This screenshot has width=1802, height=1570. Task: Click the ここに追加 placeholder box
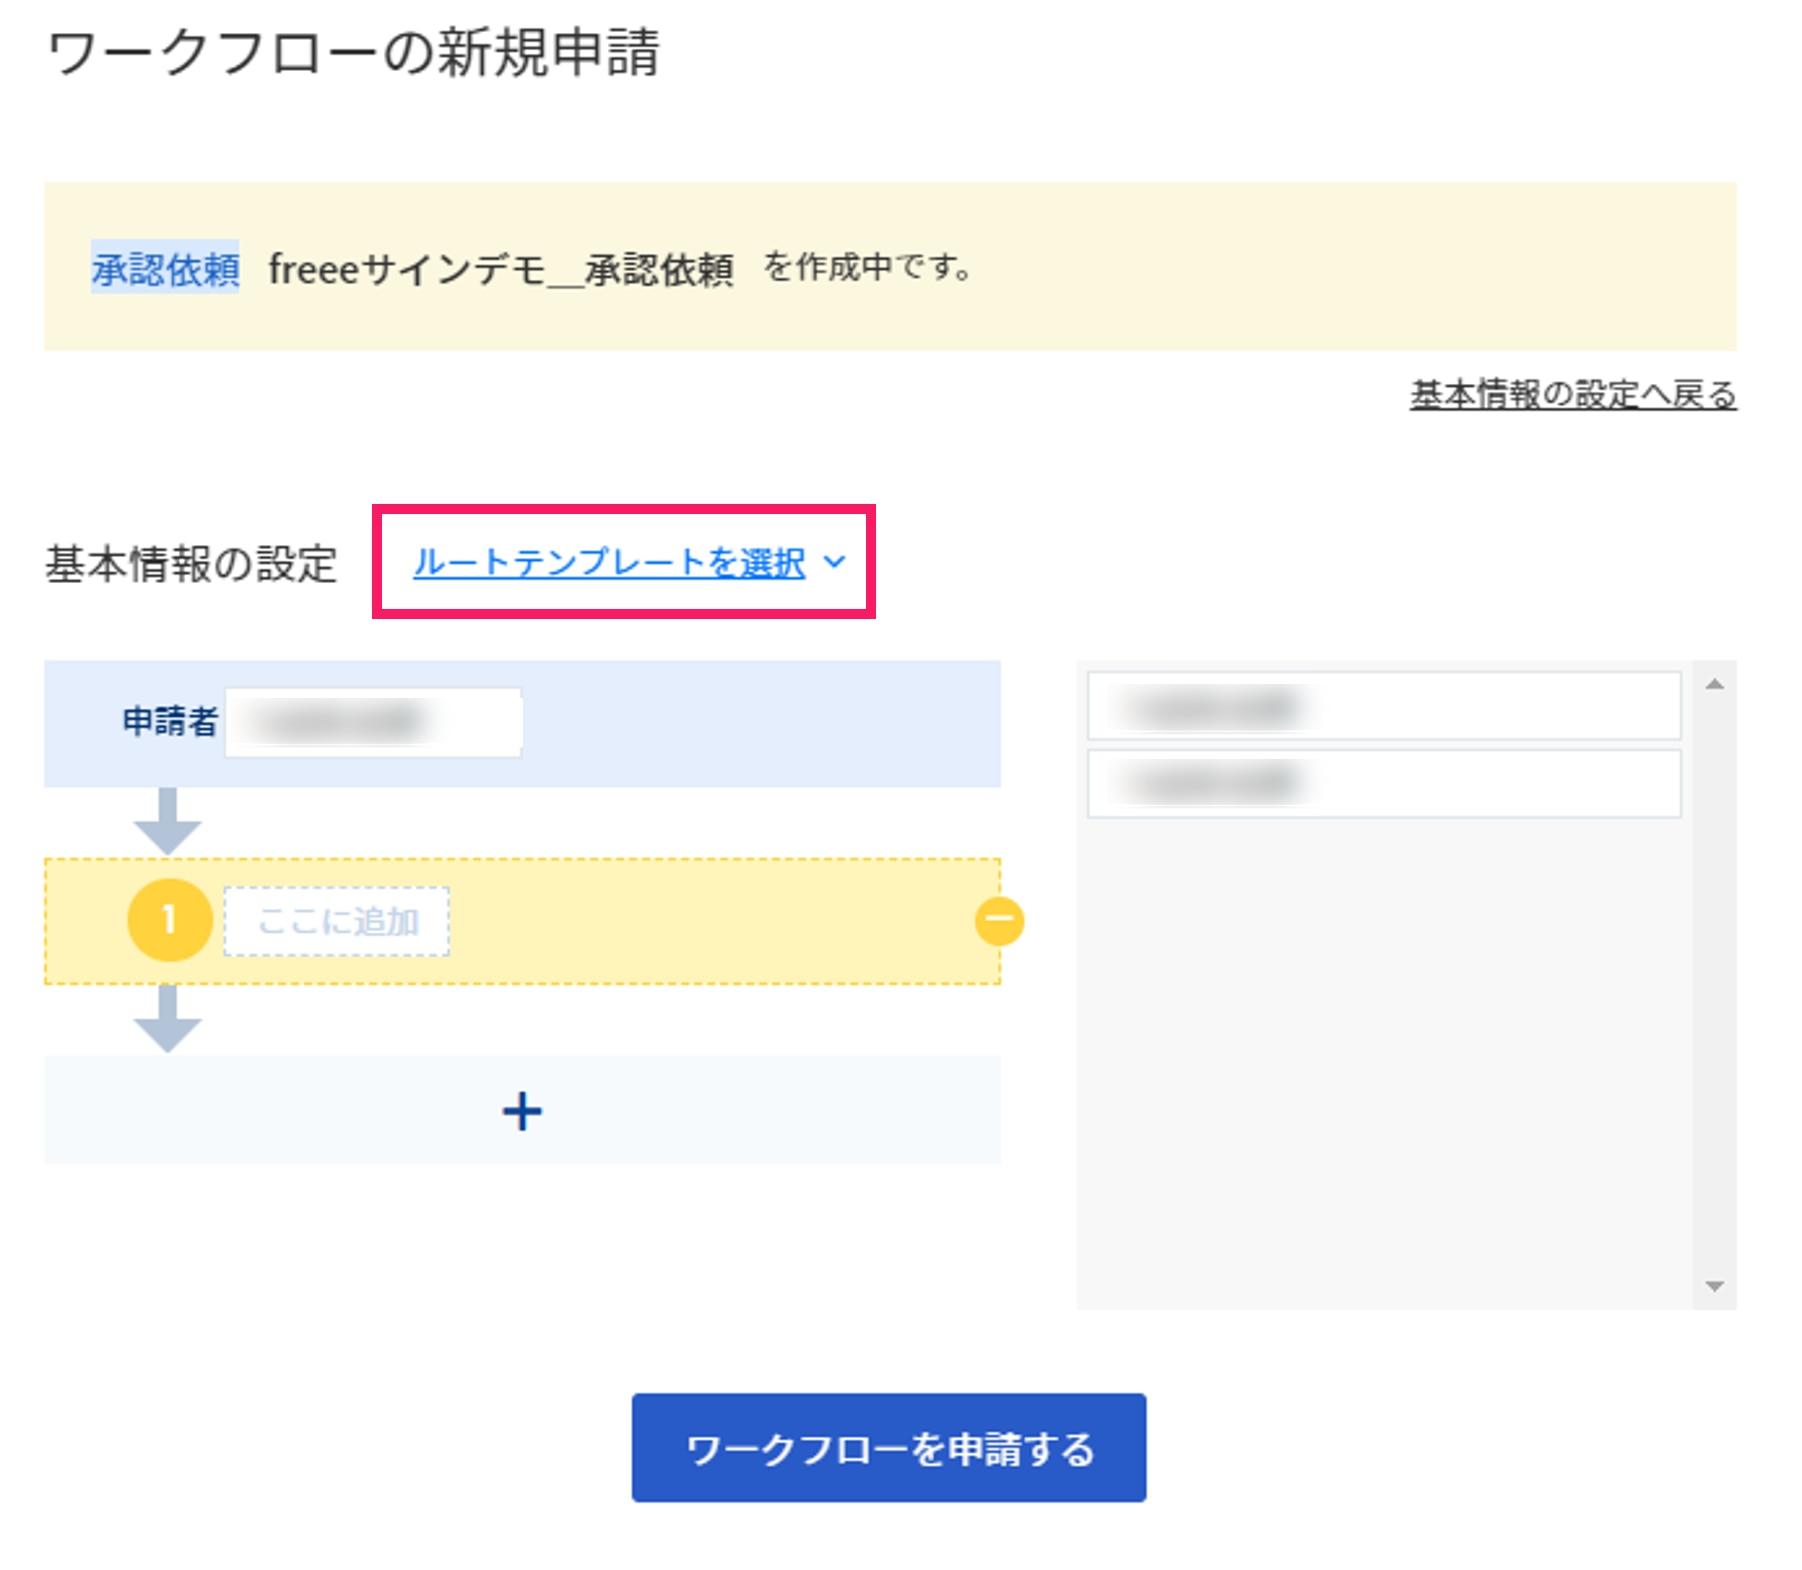click(337, 921)
